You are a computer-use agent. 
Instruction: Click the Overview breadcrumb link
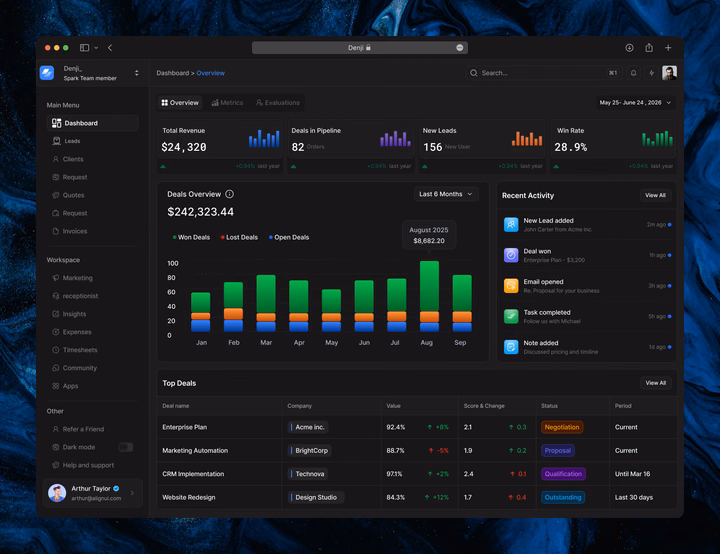[x=210, y=73]
